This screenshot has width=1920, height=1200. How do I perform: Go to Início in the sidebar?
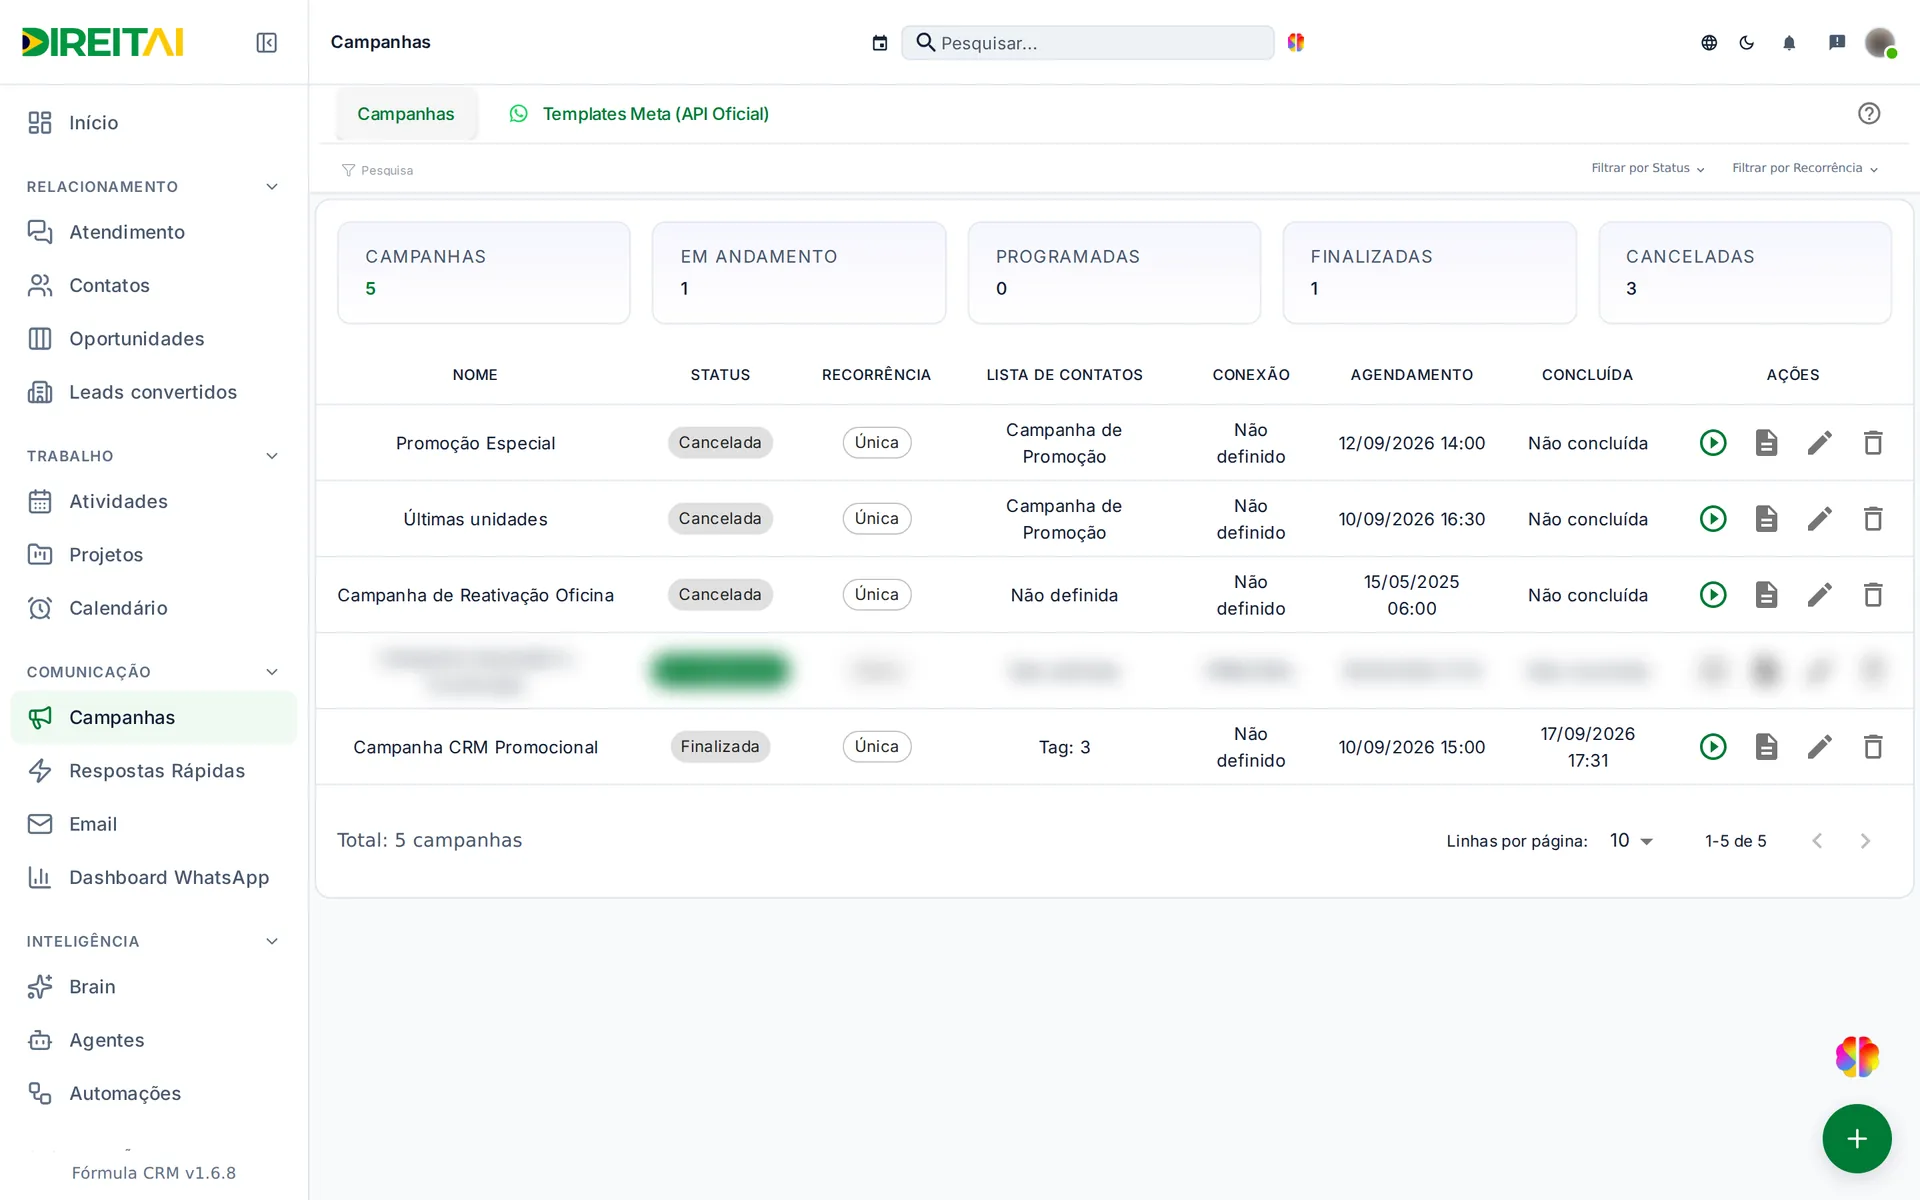(154, 122)
